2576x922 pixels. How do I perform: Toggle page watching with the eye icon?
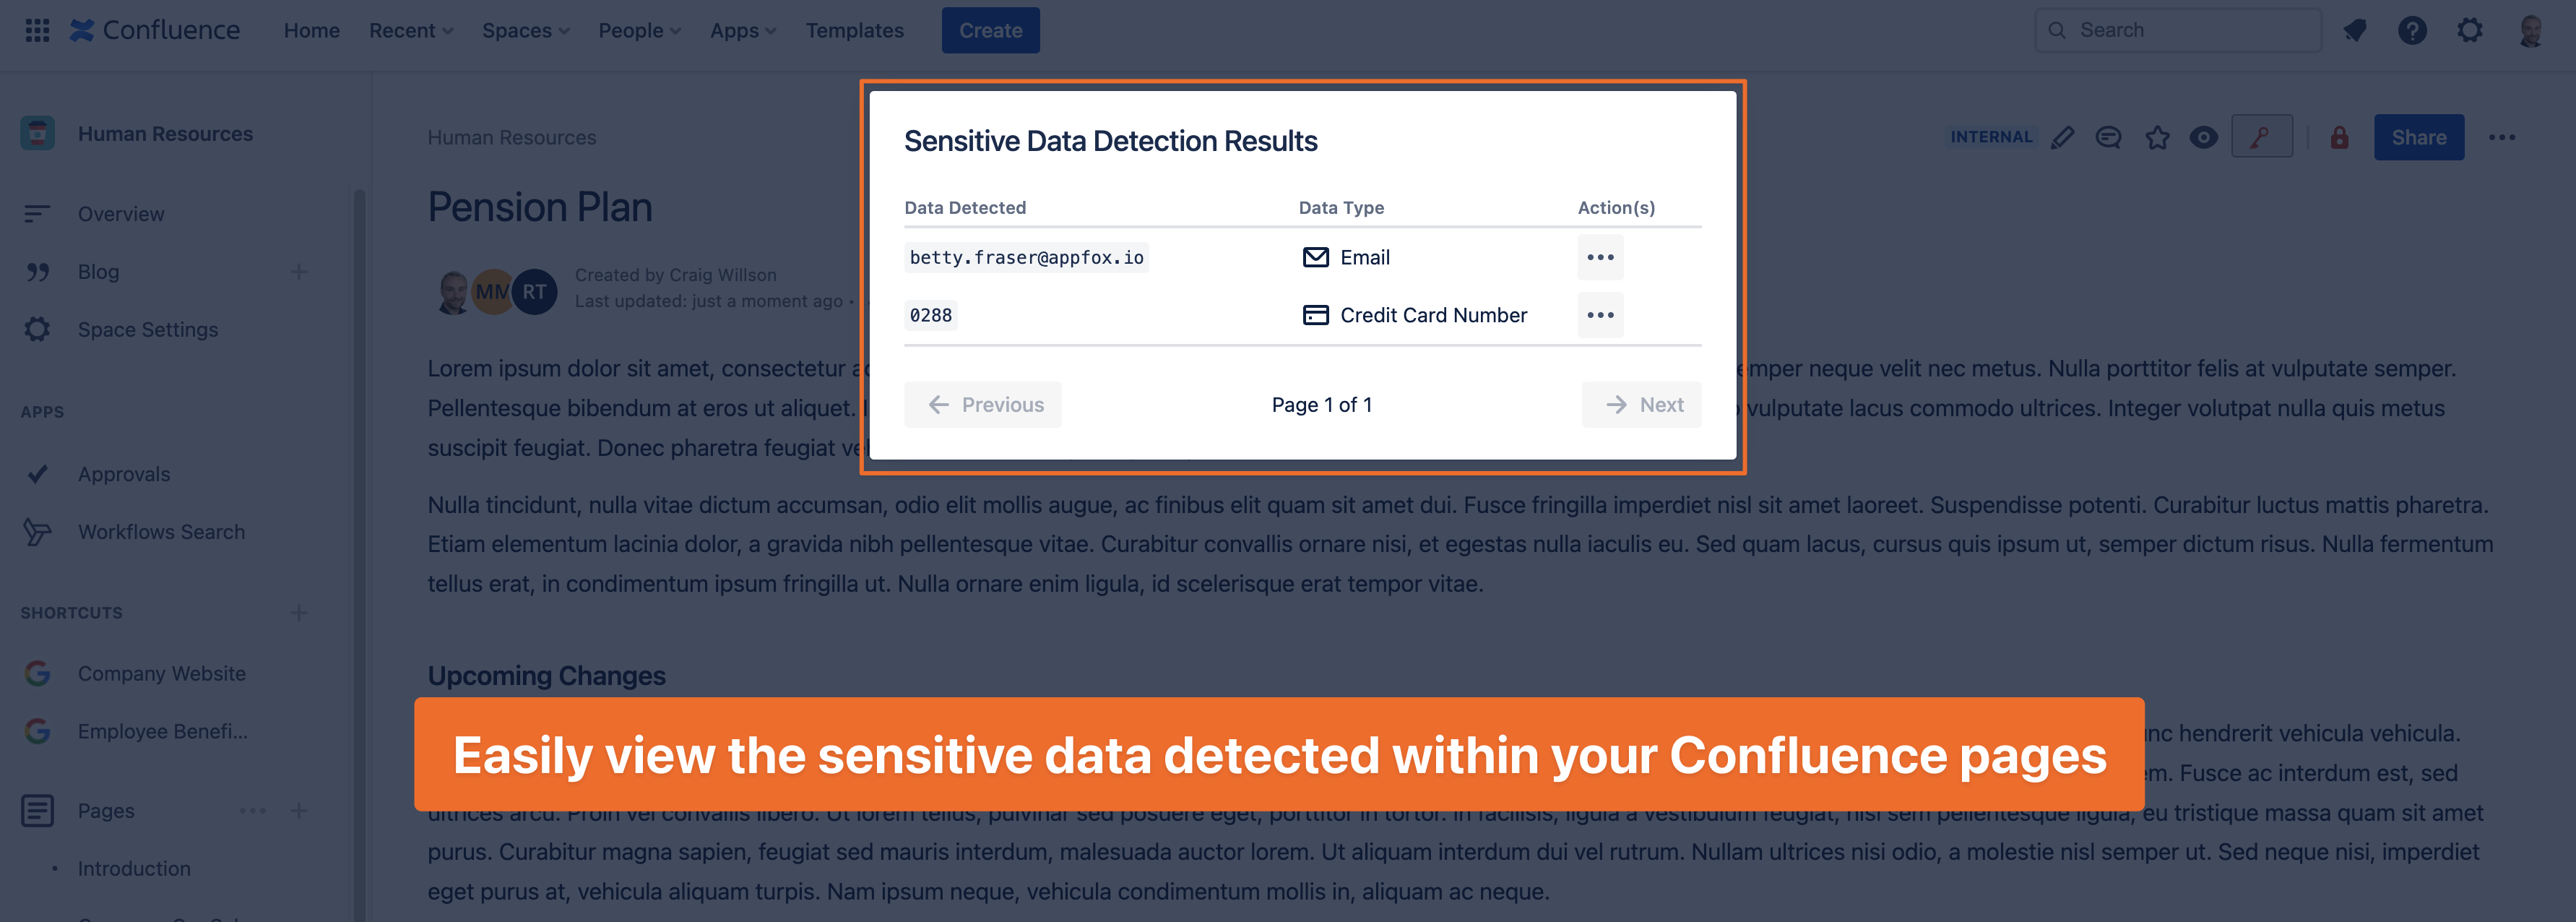point(2203,137)
